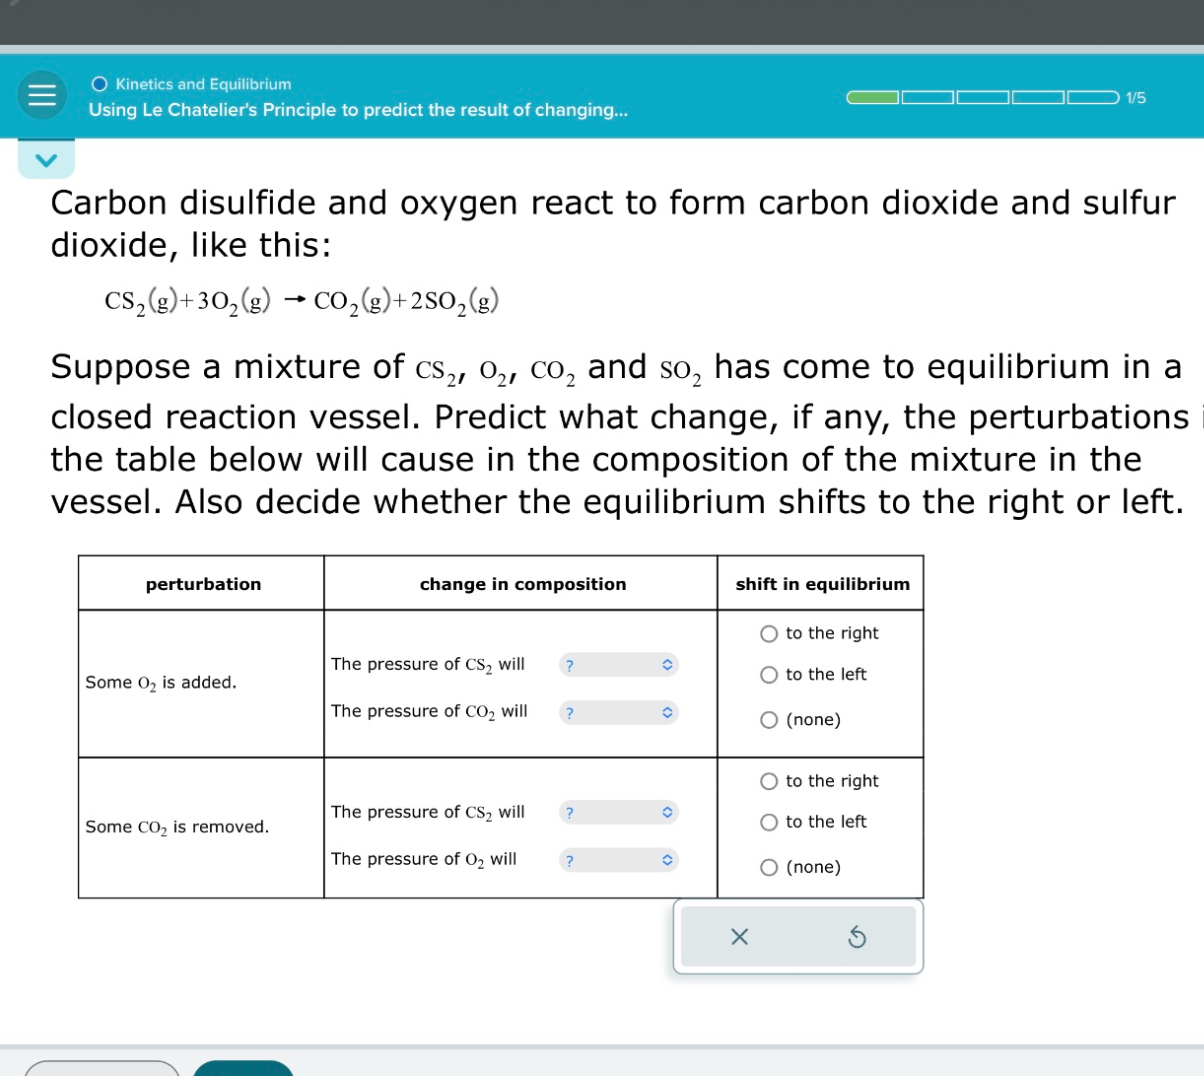Select 'to the right' for the O2 added row
The width and height of the screenshot is (1204, 1076).
(x=768, y=632)
